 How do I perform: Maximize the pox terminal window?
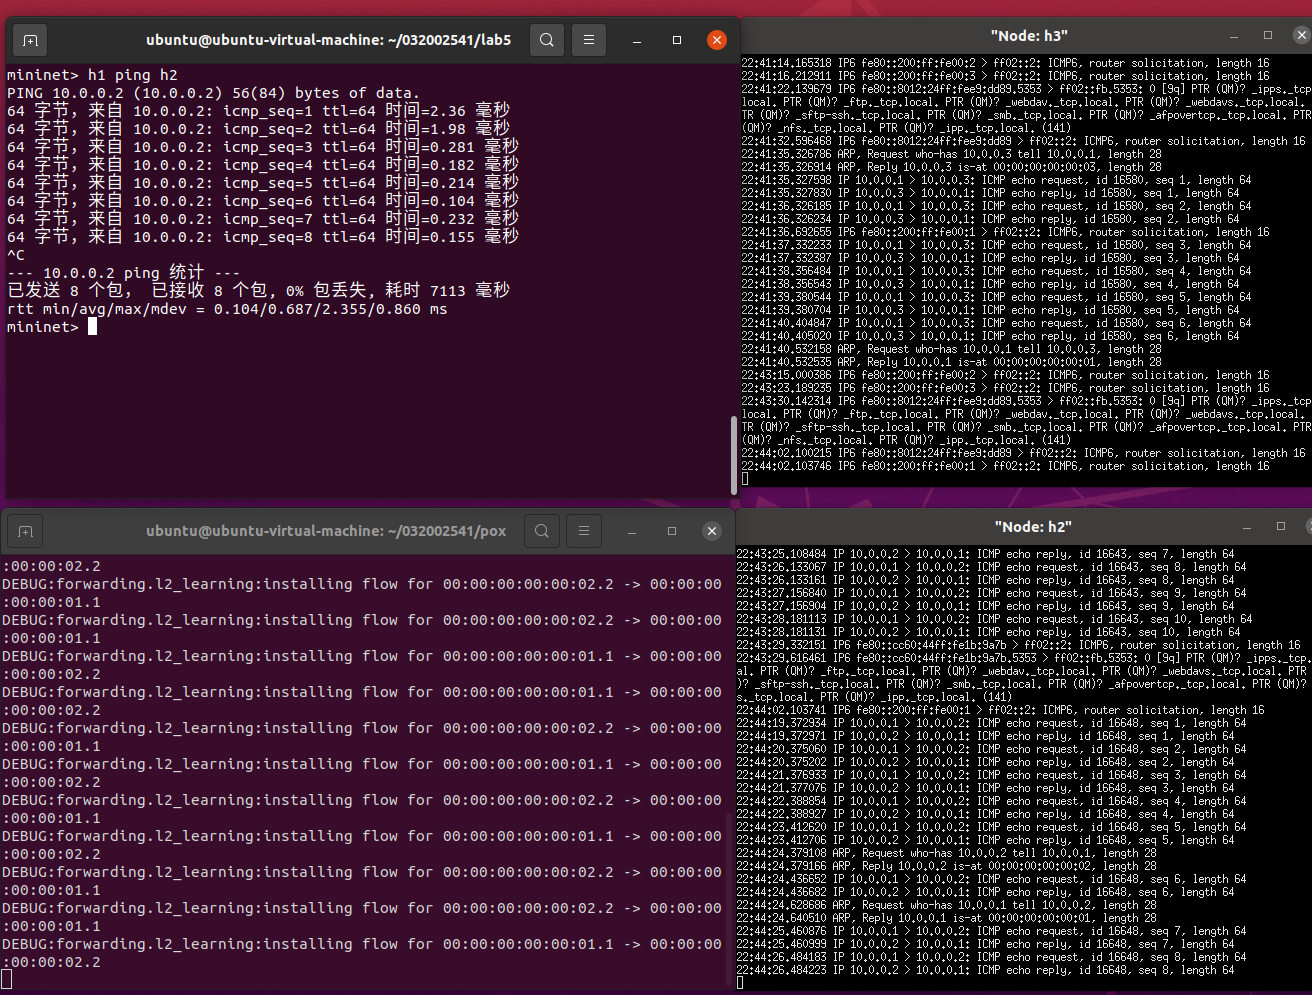[672, 531]
